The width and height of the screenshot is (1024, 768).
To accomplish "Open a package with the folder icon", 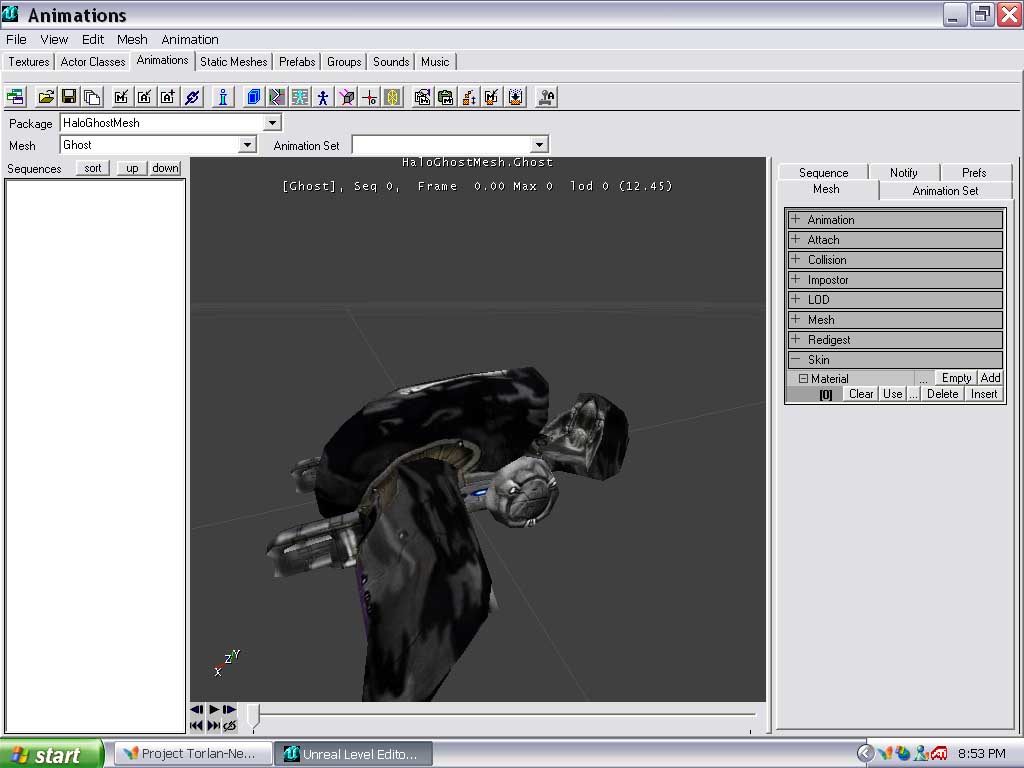I will click(46, 97).
